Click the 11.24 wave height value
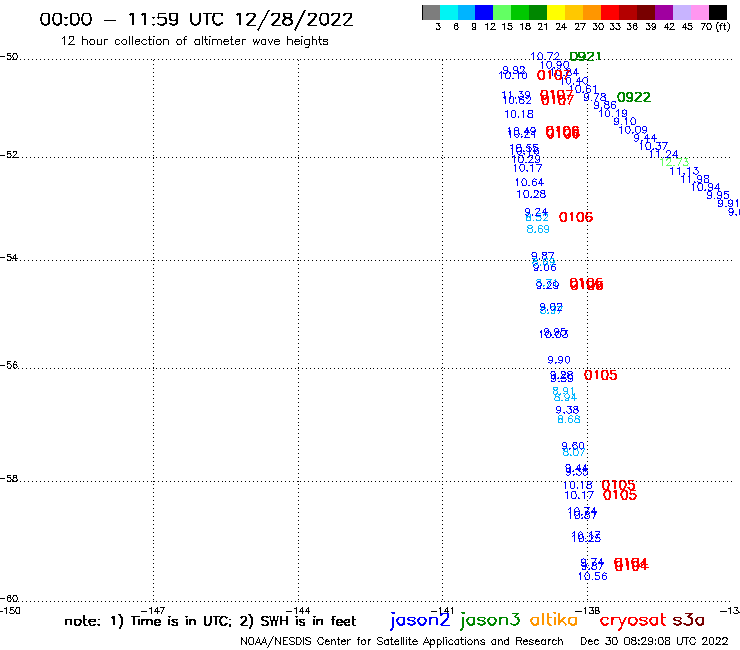 pyautogui.click(x=664, y=154)
